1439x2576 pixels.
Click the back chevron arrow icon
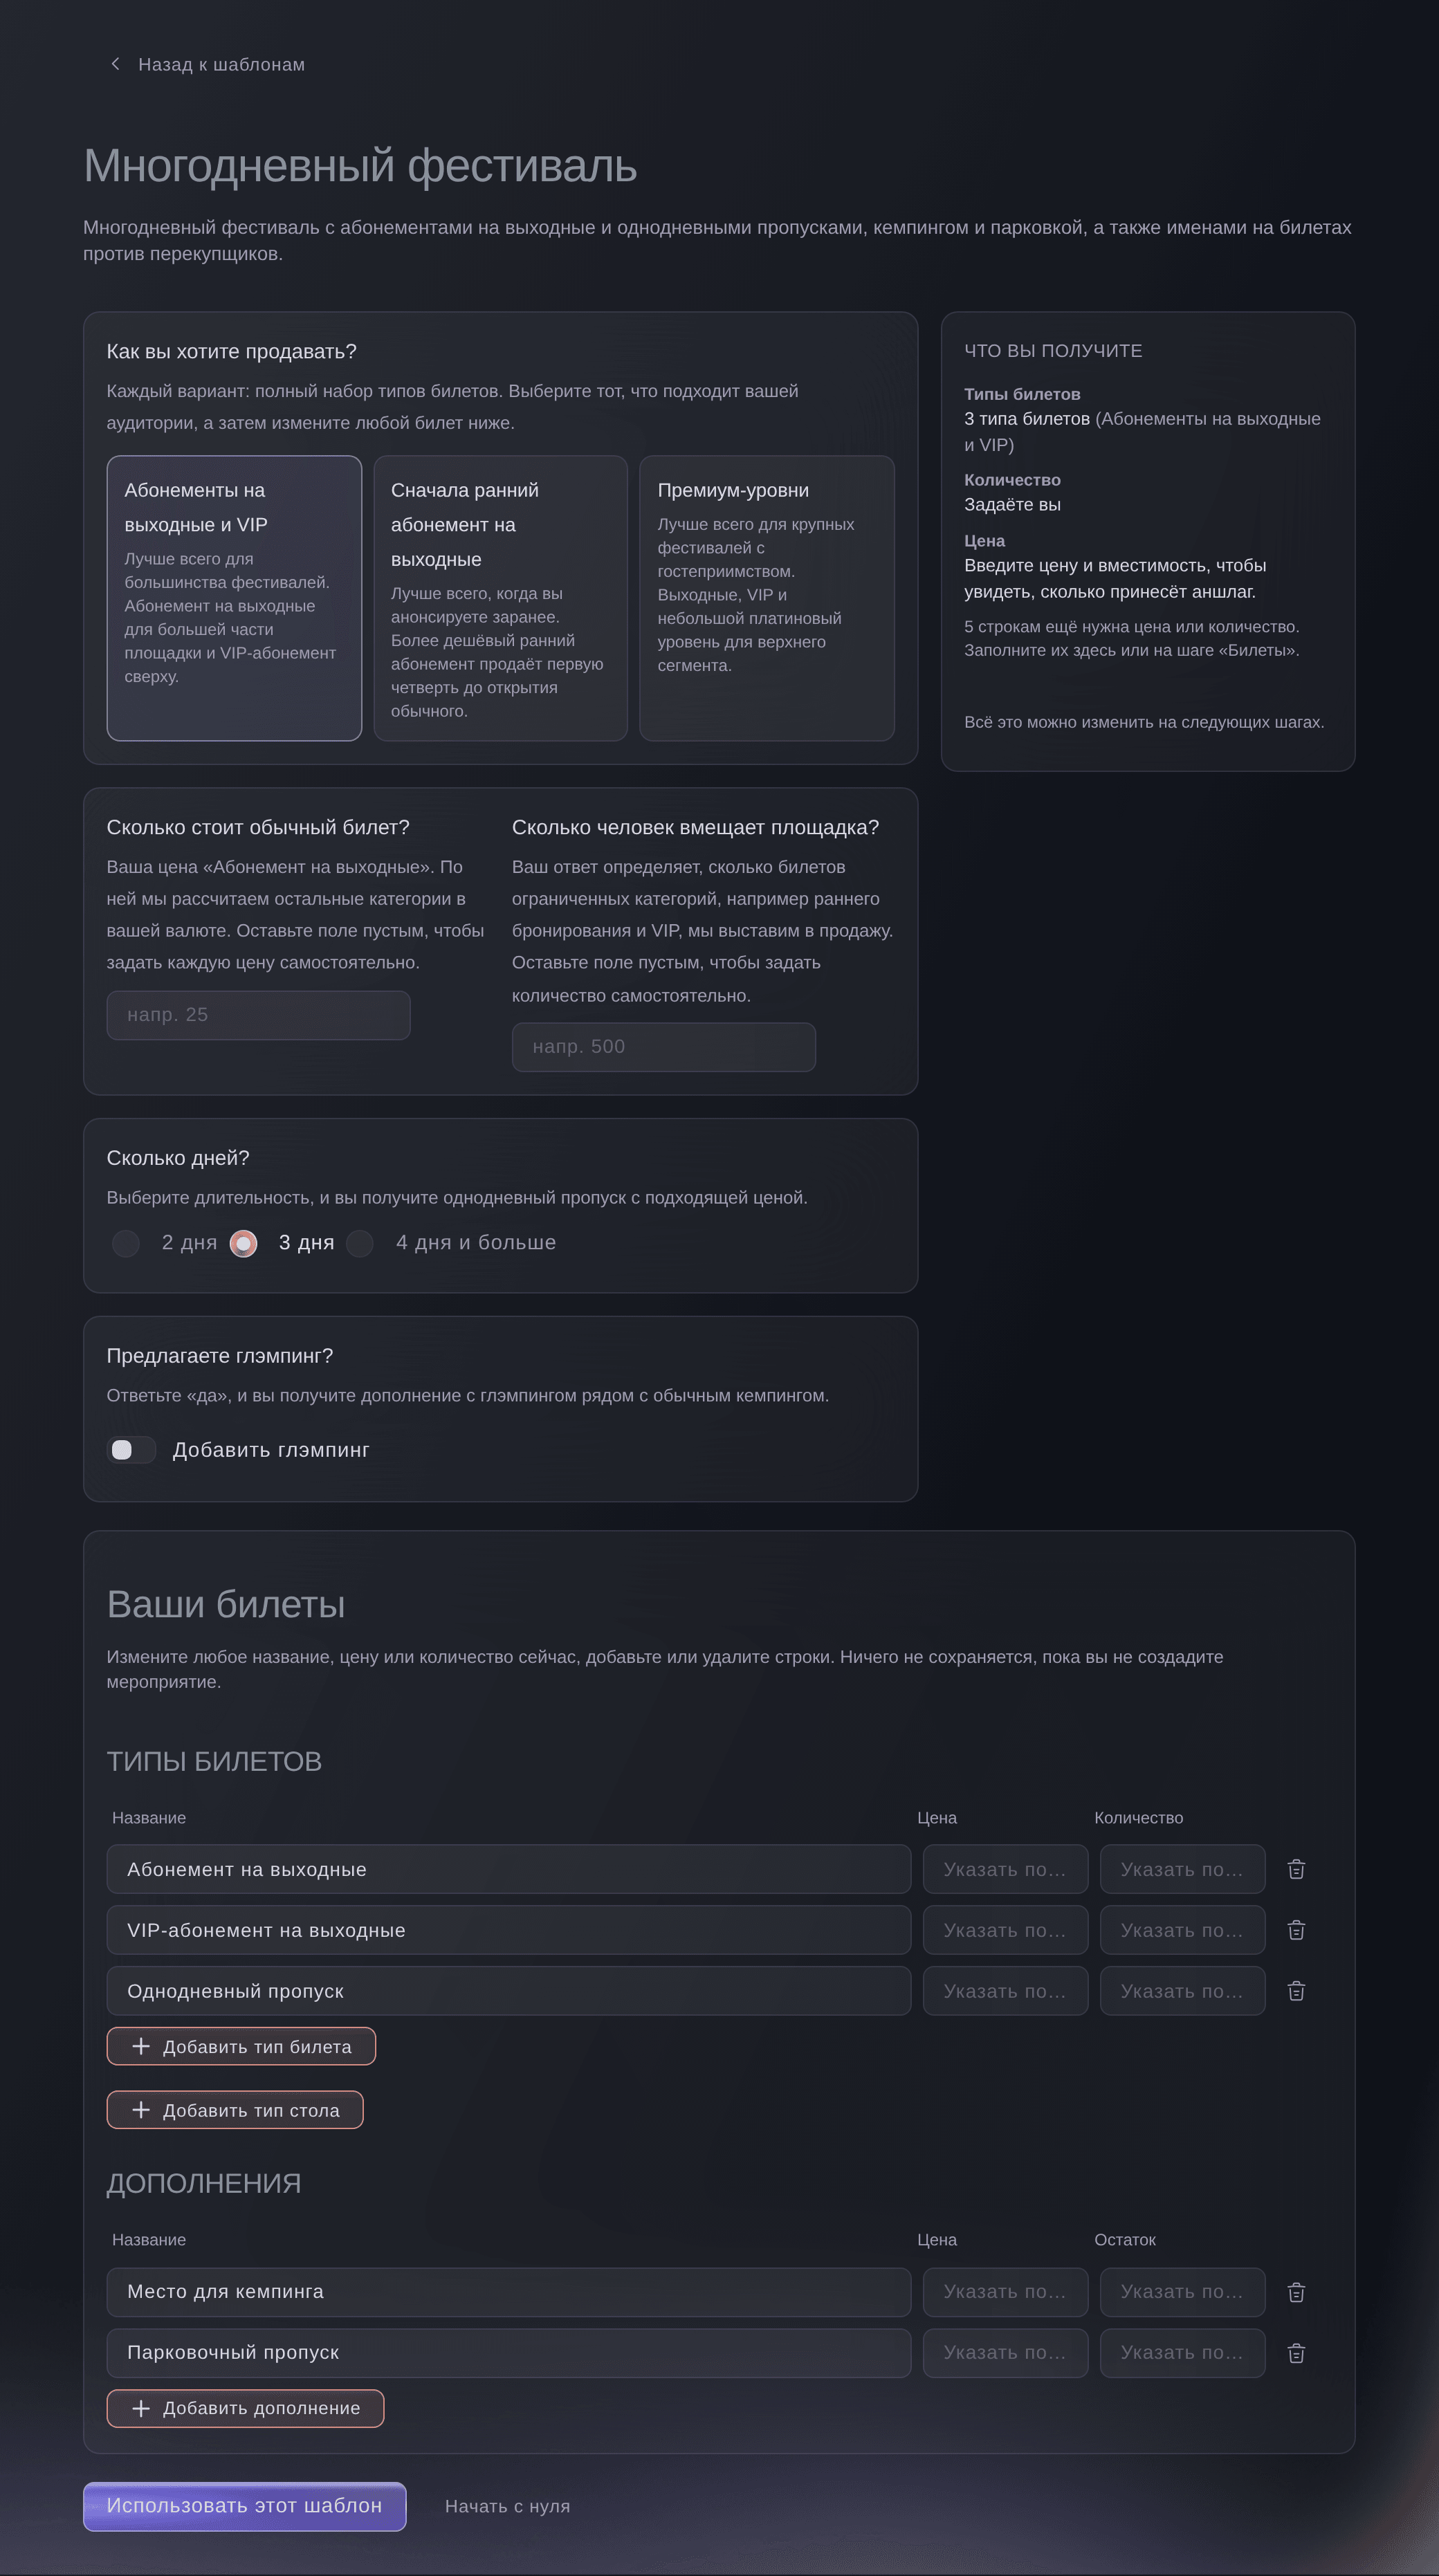click(x=115, y=64)
